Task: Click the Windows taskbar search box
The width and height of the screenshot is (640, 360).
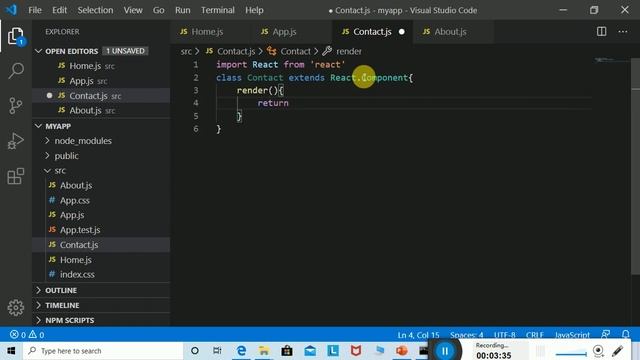Action: click(103, 351)
